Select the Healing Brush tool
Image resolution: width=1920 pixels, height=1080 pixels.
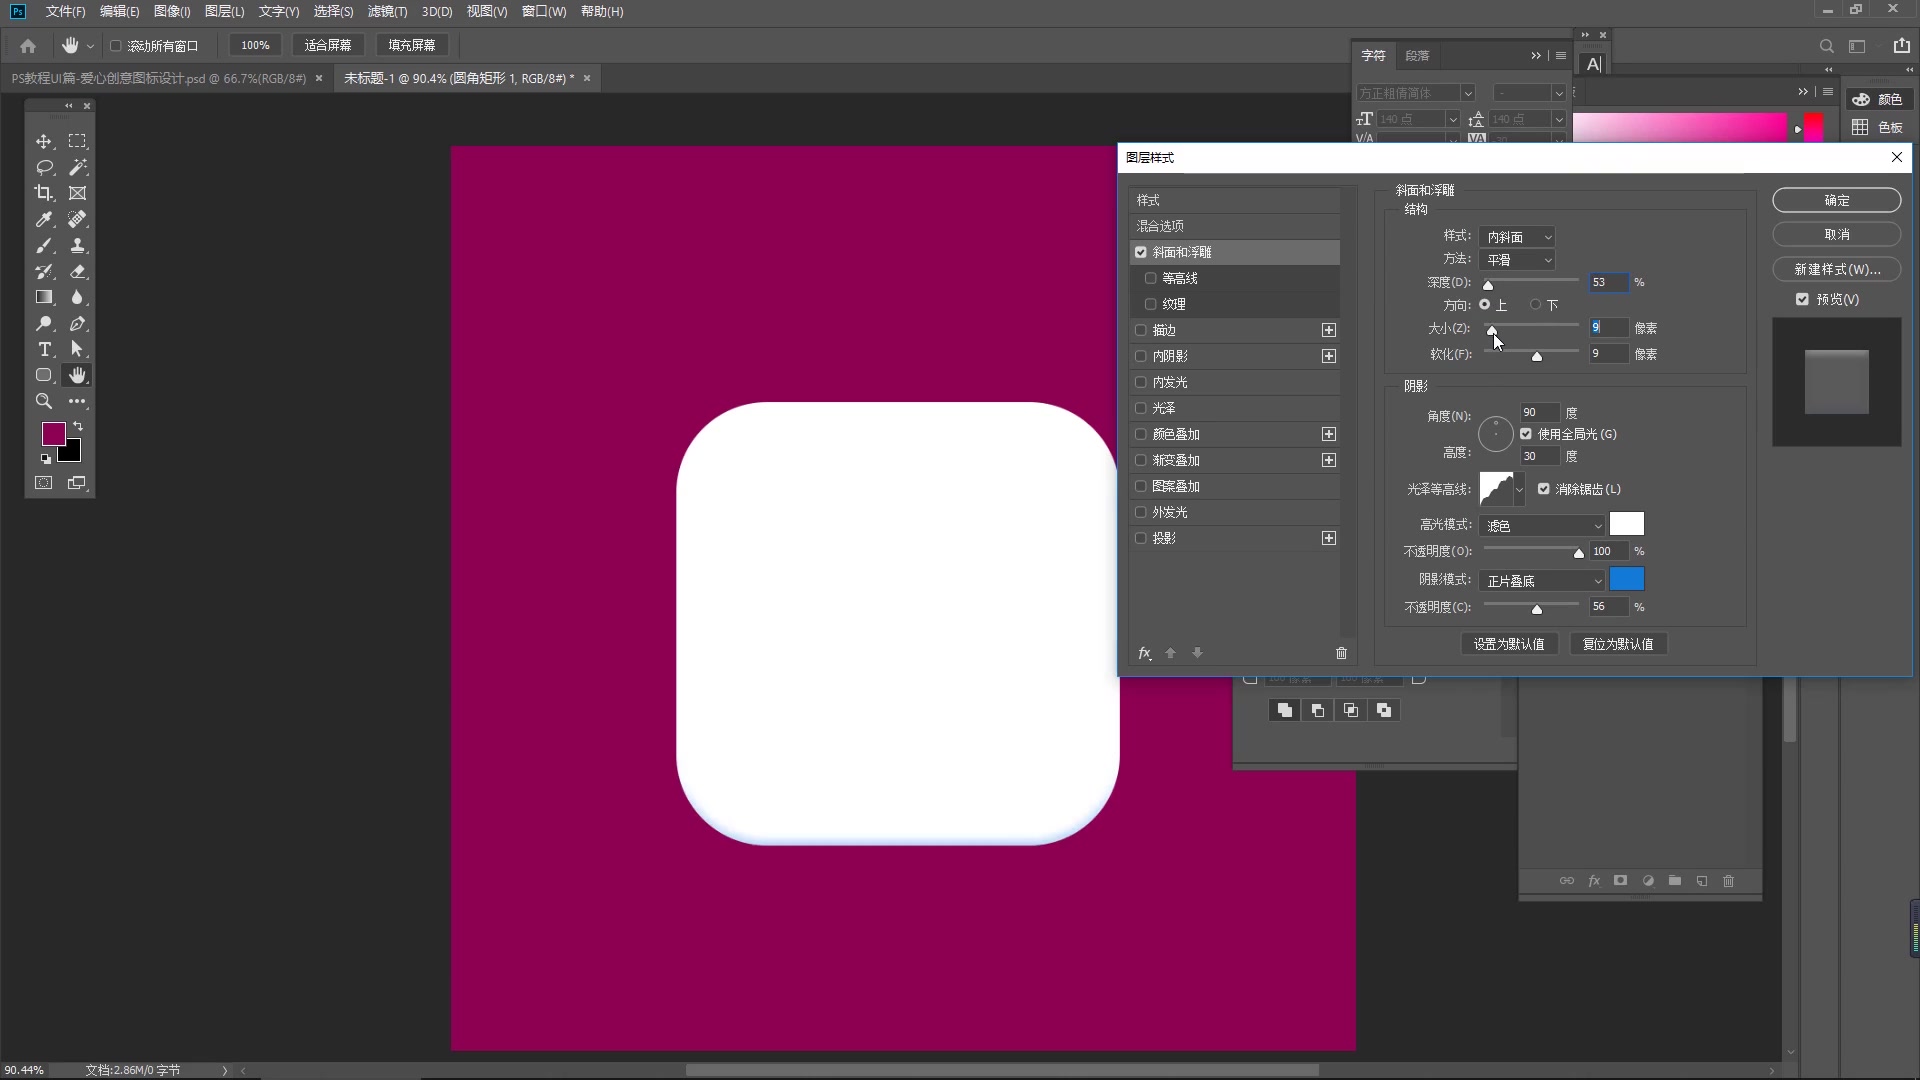tap(77, 219)
